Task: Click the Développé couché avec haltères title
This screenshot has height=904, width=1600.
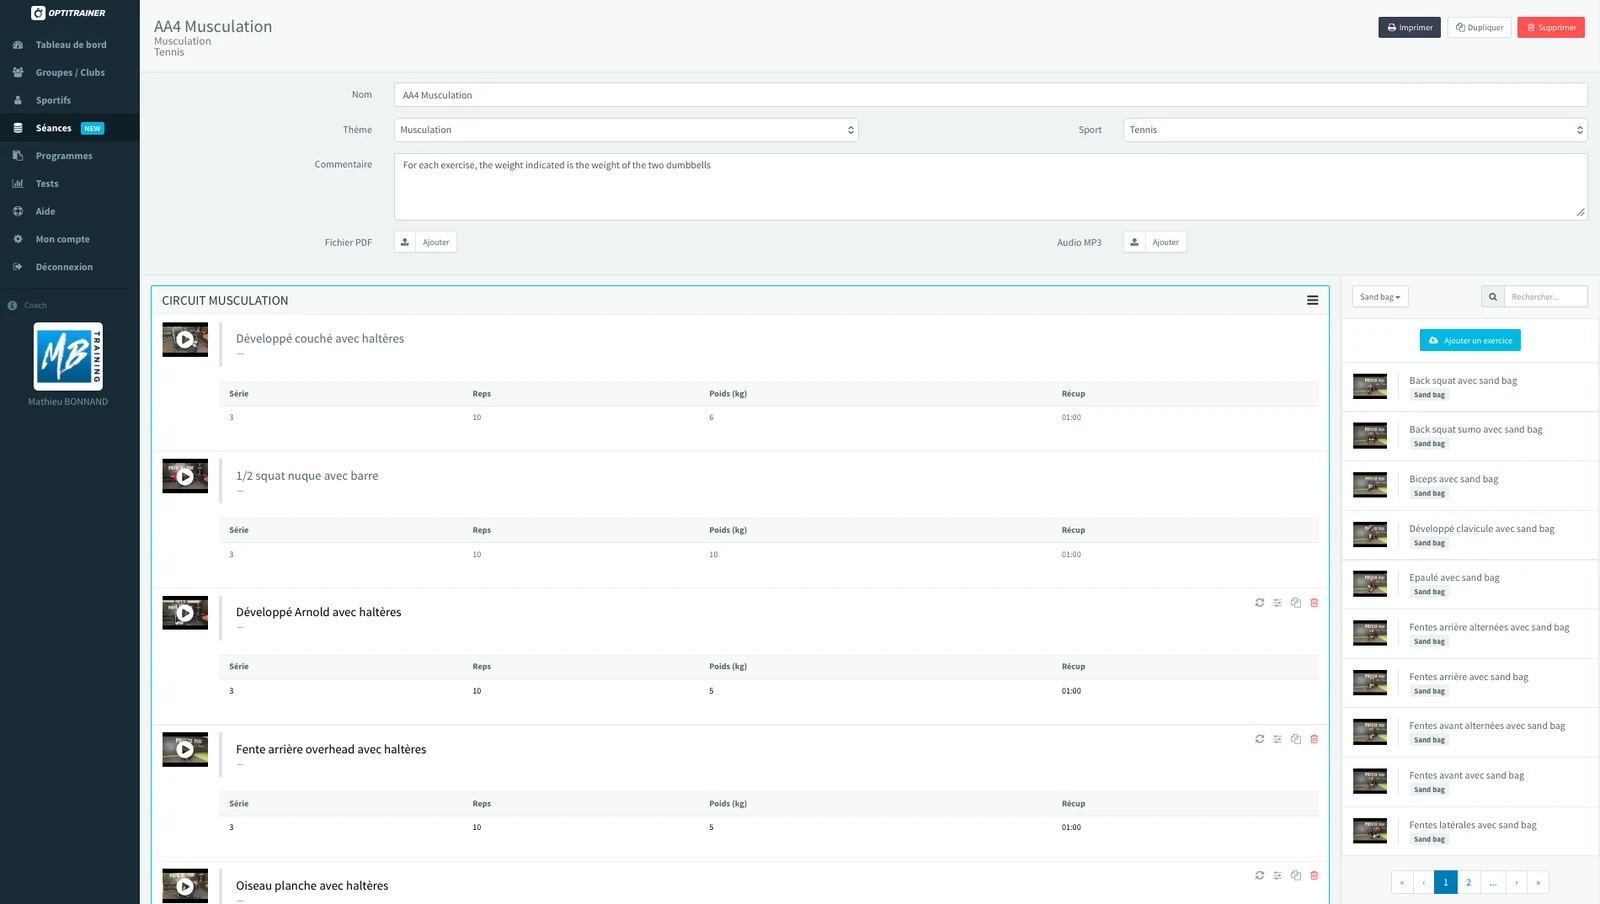Action: [320, 339]
